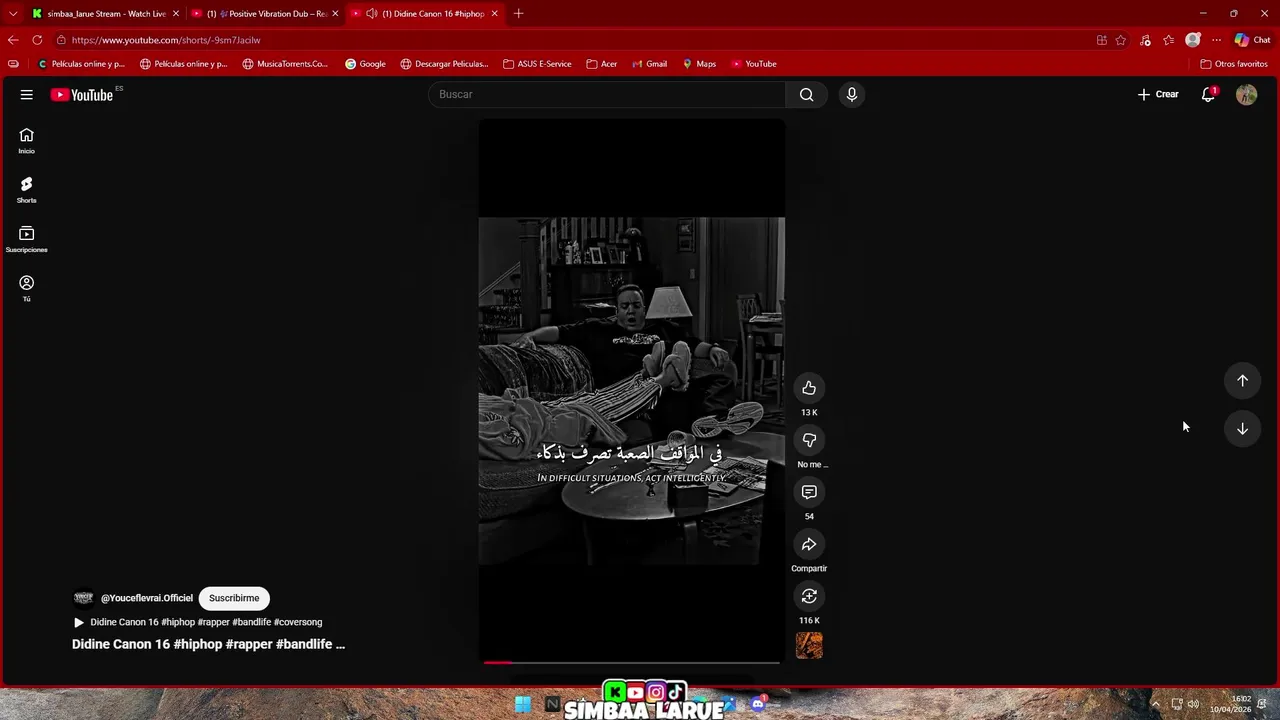Viewport: 1280px width, 720px height.
Task: Pause the short by clicking the video
Action: pyautogui.click(x=632, y=390)
